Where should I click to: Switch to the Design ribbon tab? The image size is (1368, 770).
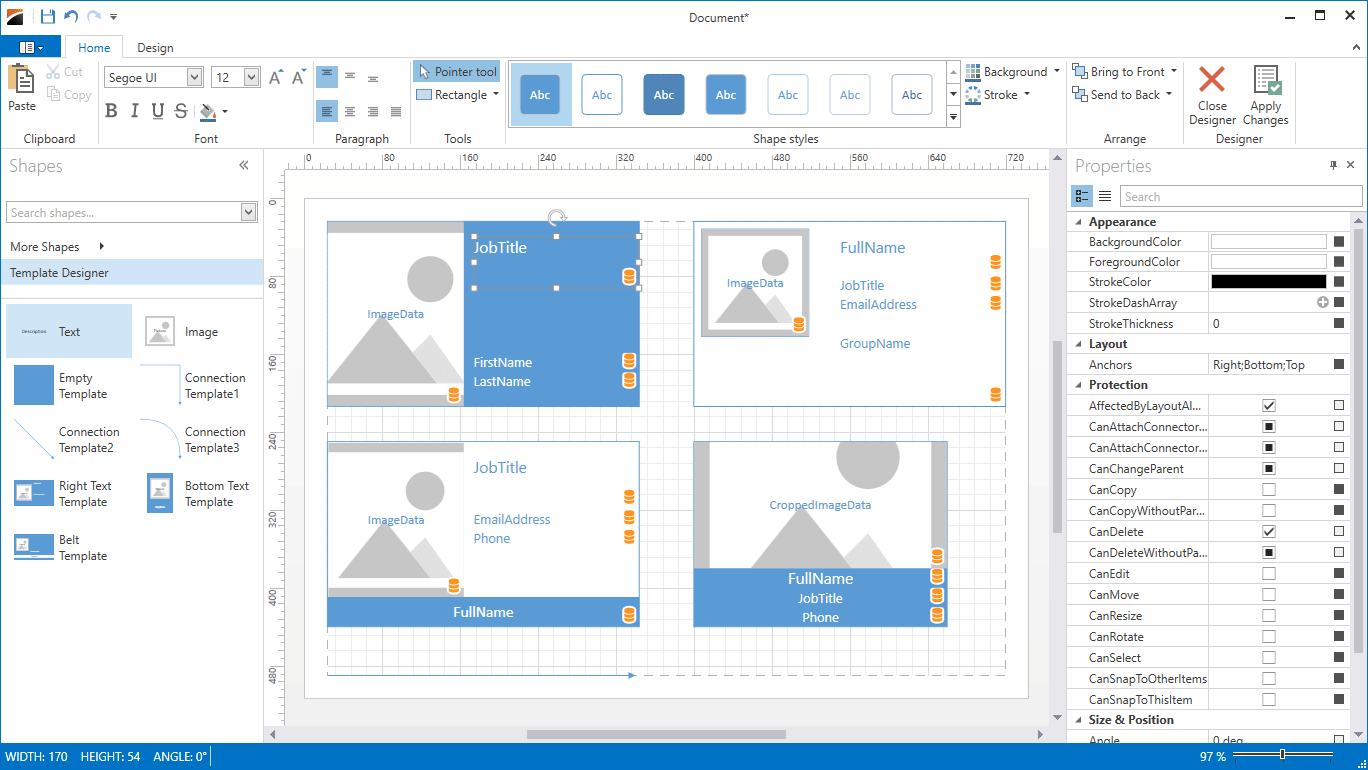(155, 48)
